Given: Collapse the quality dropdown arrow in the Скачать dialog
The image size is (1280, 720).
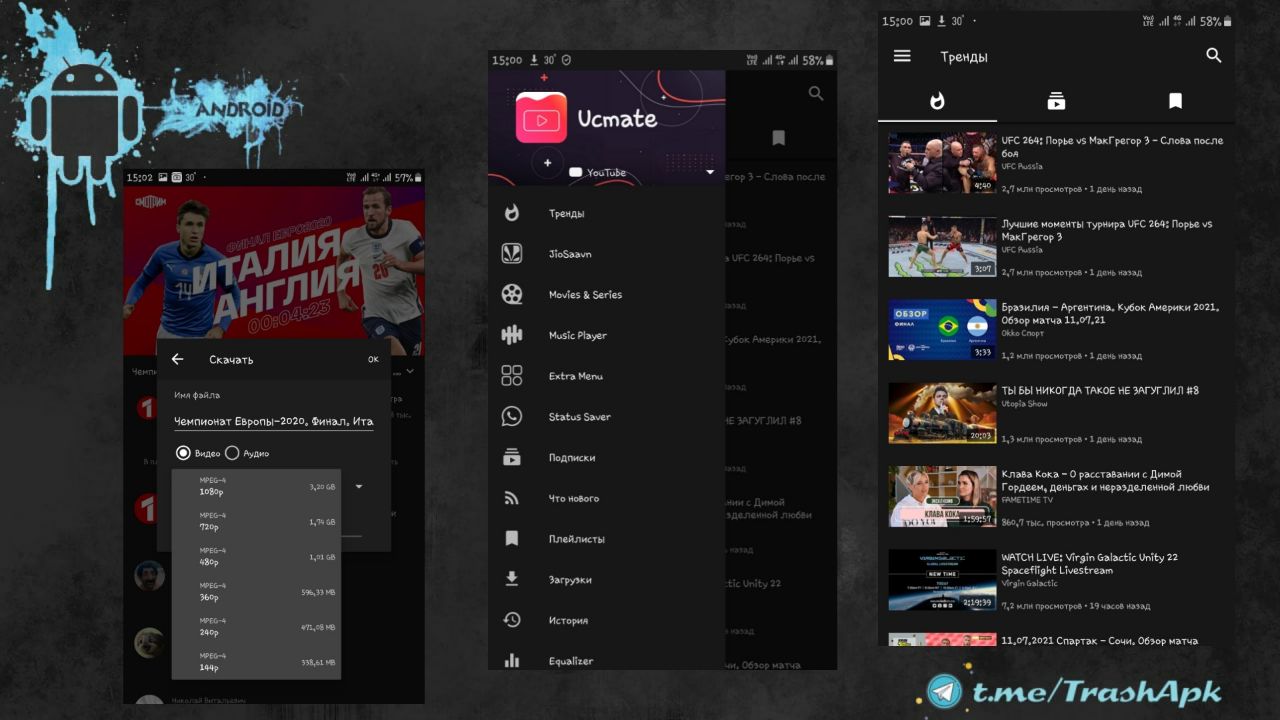Looking at the screenshot, I should (359, 487).
